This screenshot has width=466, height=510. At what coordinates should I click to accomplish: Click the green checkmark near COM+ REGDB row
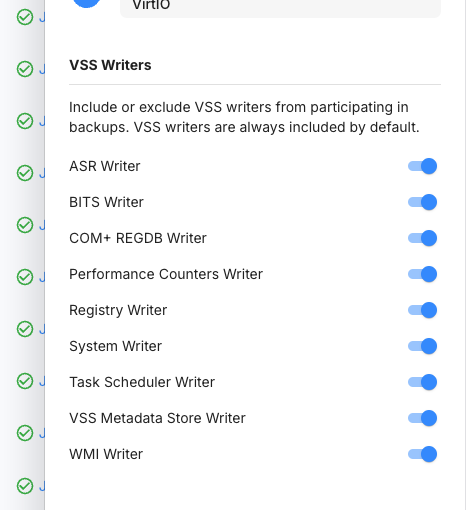(x=25, y=225)
